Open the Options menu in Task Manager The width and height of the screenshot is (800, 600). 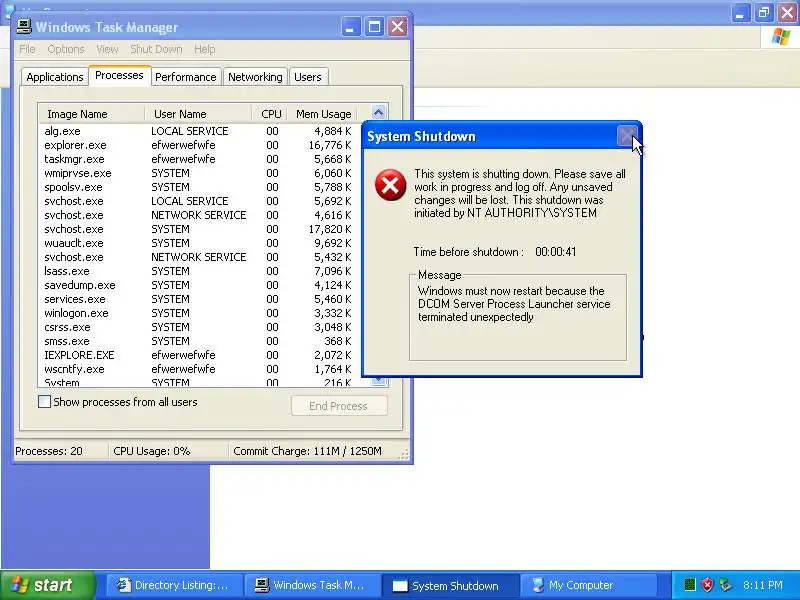pos(66,49)
